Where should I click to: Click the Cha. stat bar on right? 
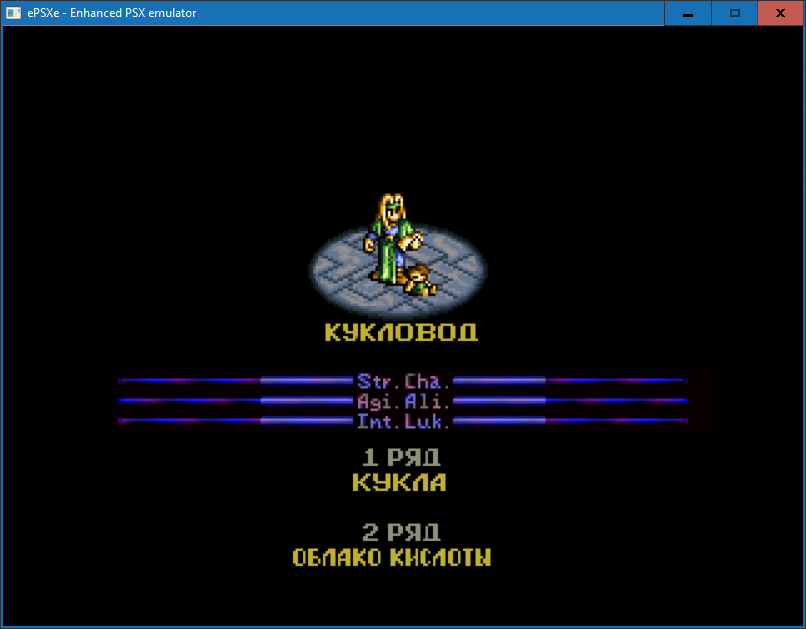[571, 381]
